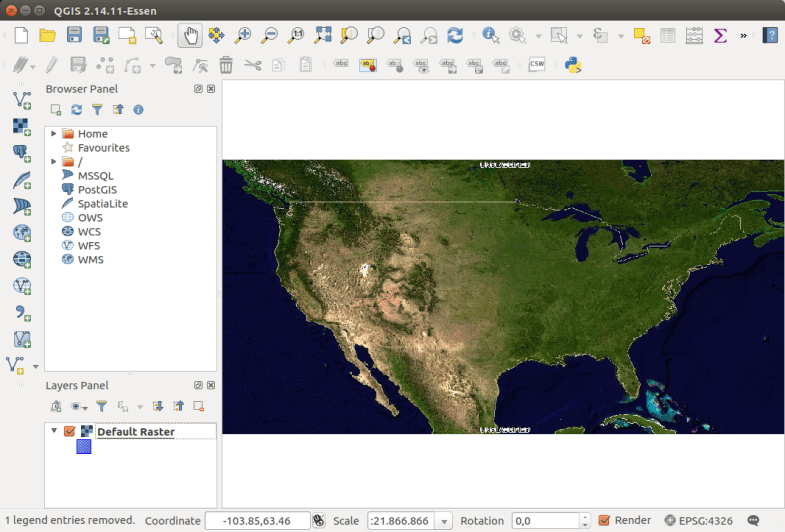
Task: Click the Save Project floppy icon
Action: (74, 35)
